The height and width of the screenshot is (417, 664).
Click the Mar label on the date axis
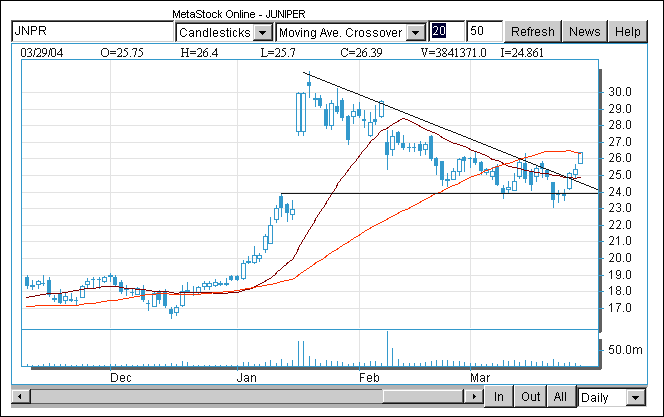[480, 378]
